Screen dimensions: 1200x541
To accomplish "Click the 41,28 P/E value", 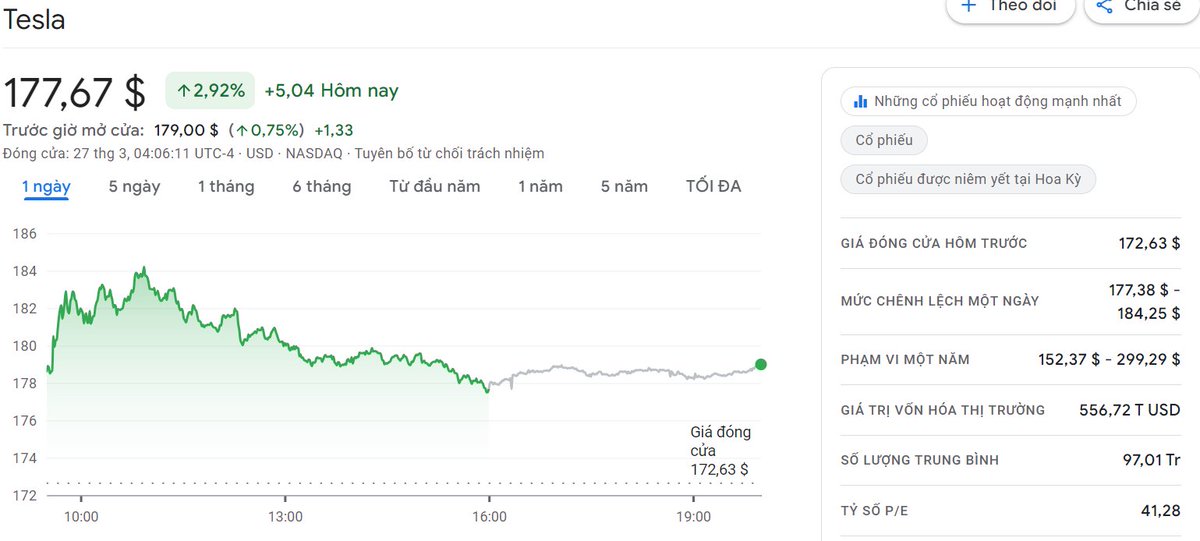I will coord(1159,511).
